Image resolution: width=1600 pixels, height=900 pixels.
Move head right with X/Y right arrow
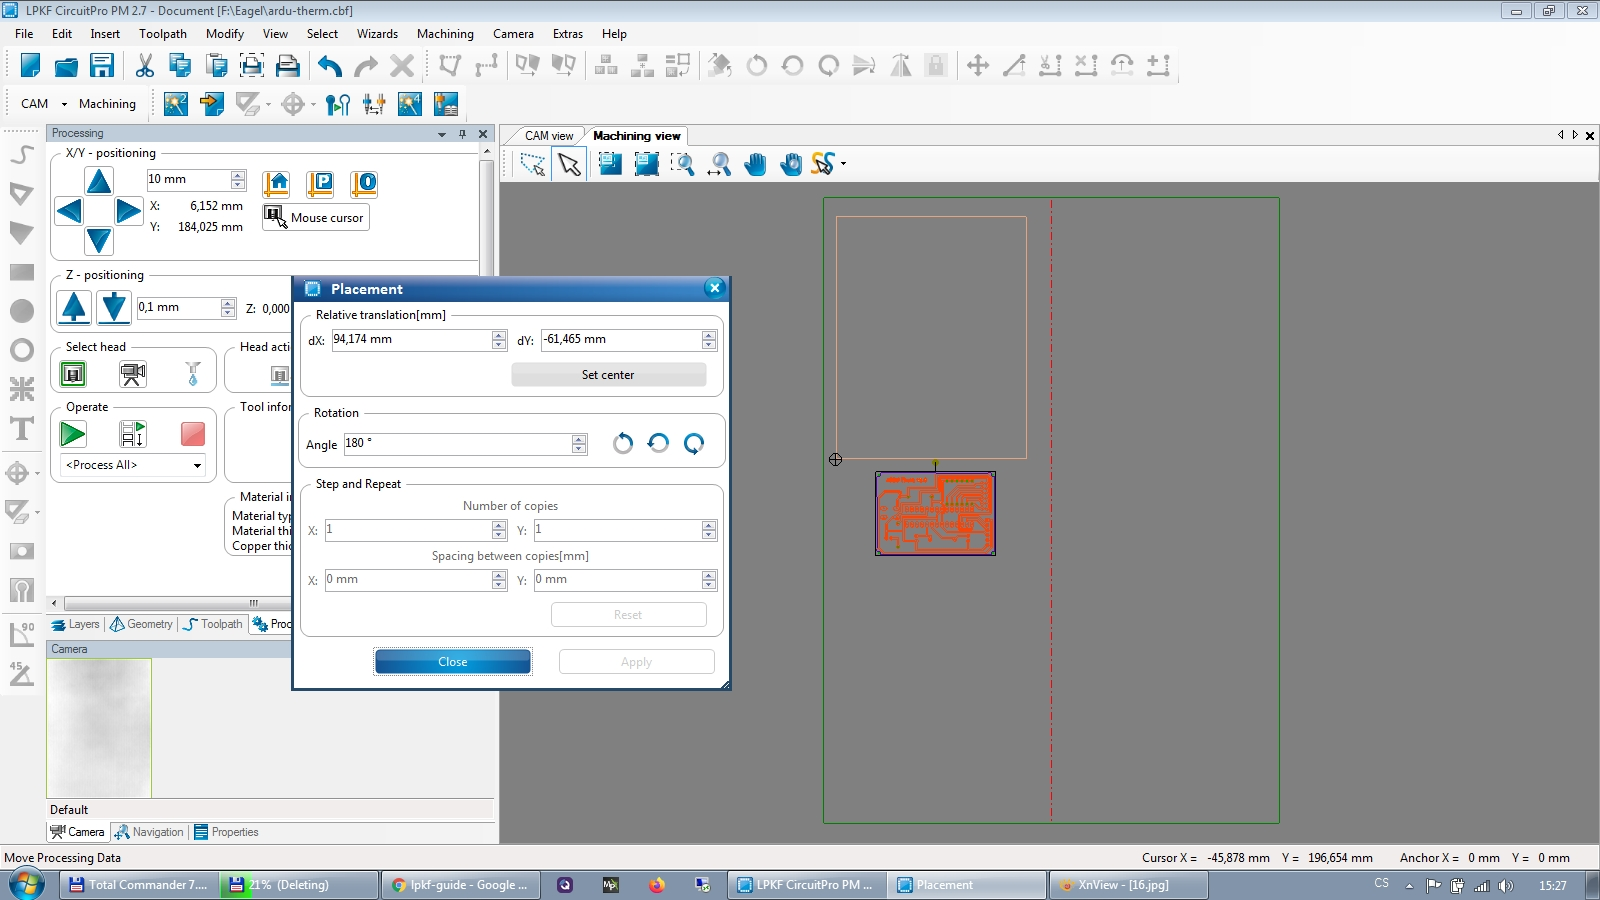pyautogui.click(x=128, y=211)
